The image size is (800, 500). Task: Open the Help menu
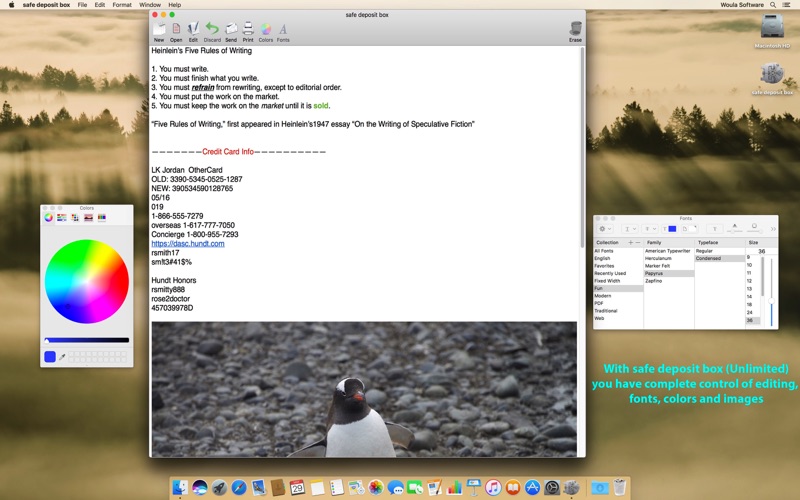coord(174,5)
